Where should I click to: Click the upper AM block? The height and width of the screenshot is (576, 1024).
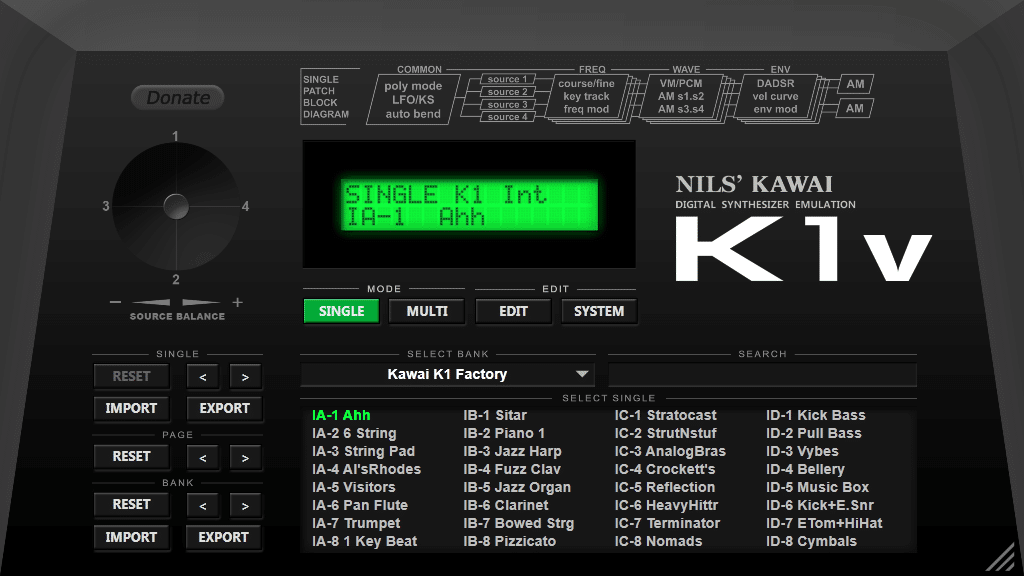click(x=855, y=84)
